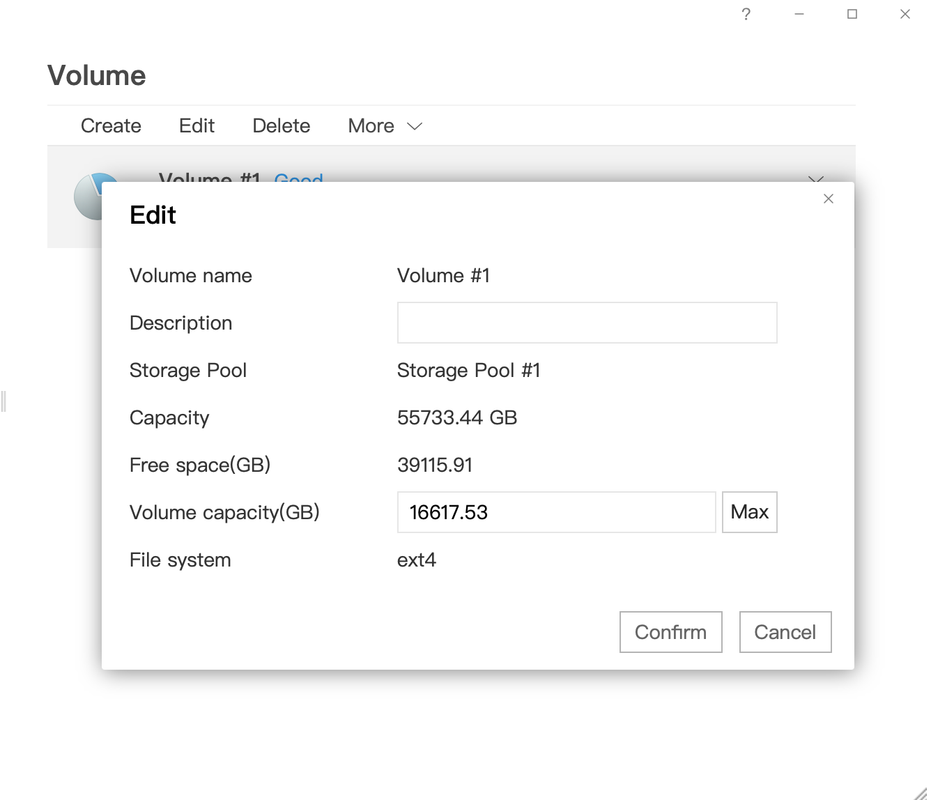
Task: Click the Volume capacity(GB) field
Action: point(556,512)
